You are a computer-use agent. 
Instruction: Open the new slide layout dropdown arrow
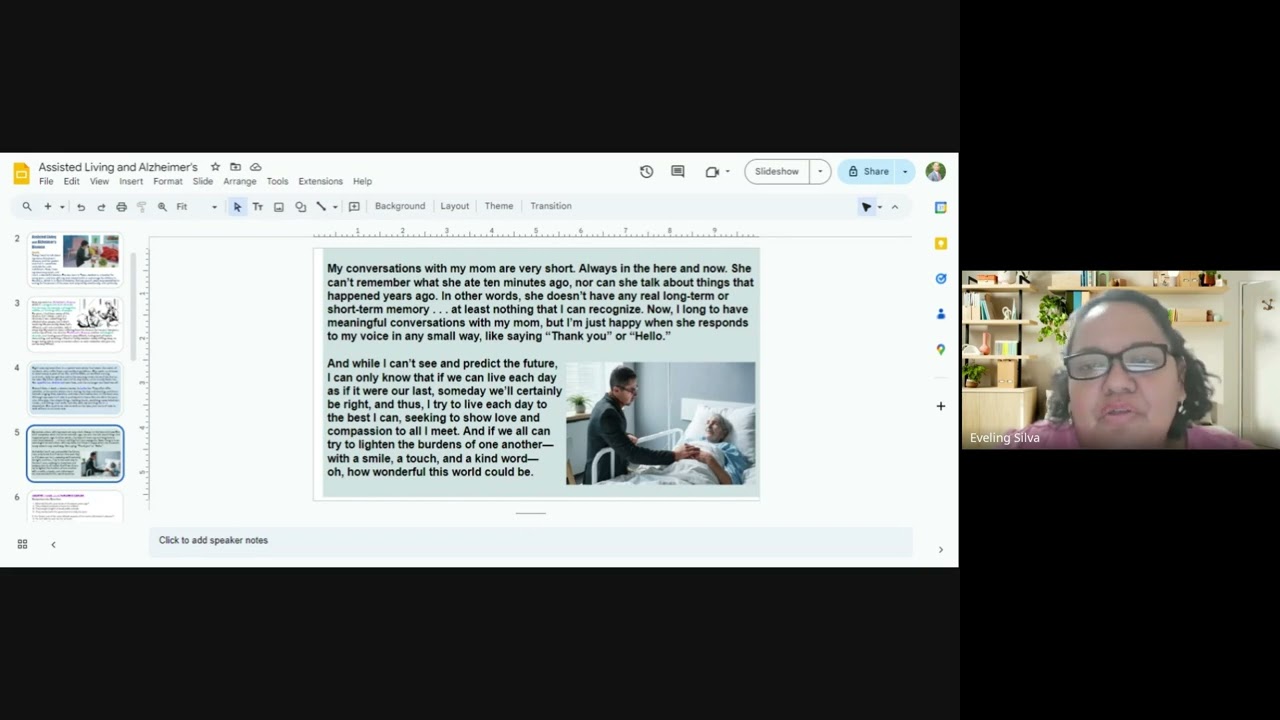(x=62, y=207)
